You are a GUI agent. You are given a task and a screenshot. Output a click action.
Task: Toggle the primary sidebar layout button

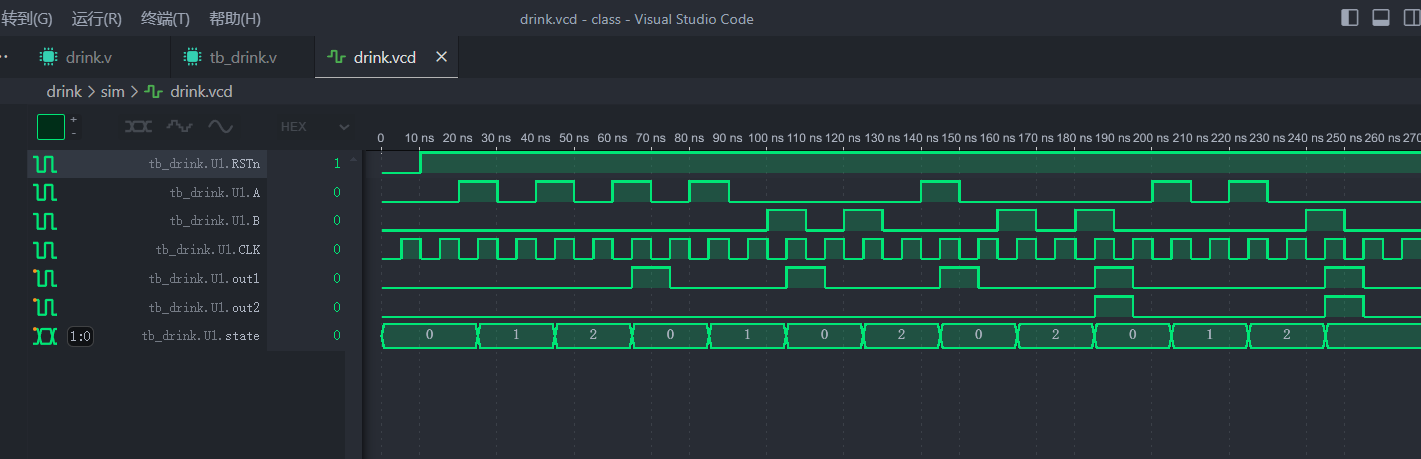(x=1349, y=18)
